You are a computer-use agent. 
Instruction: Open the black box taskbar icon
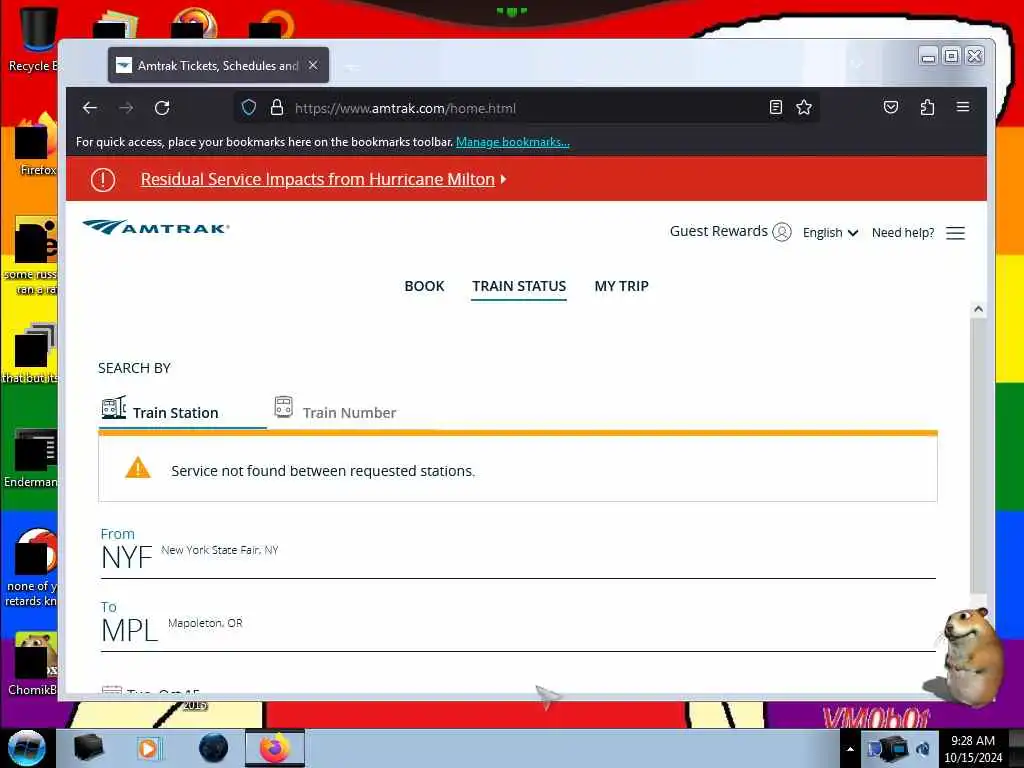pyautogui.click(x=88, y=748)
